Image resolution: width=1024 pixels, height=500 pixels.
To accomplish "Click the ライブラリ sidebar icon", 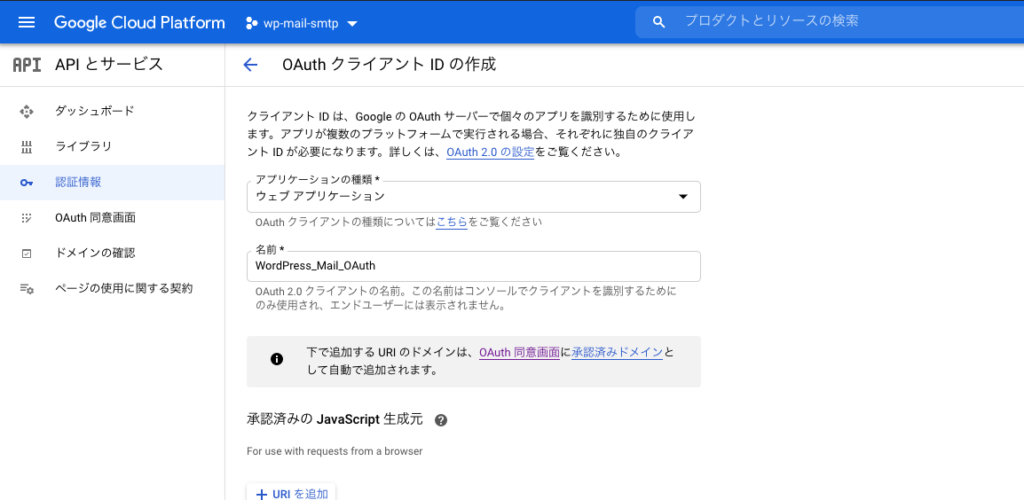I will tap(27, 147).
